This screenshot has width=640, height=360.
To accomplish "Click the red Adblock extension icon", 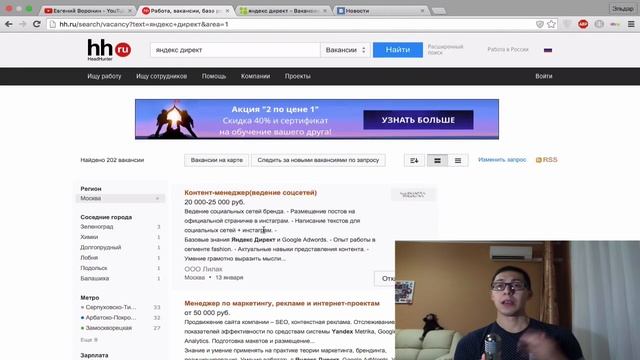I will pyautogui.click(x=583, y=24).
